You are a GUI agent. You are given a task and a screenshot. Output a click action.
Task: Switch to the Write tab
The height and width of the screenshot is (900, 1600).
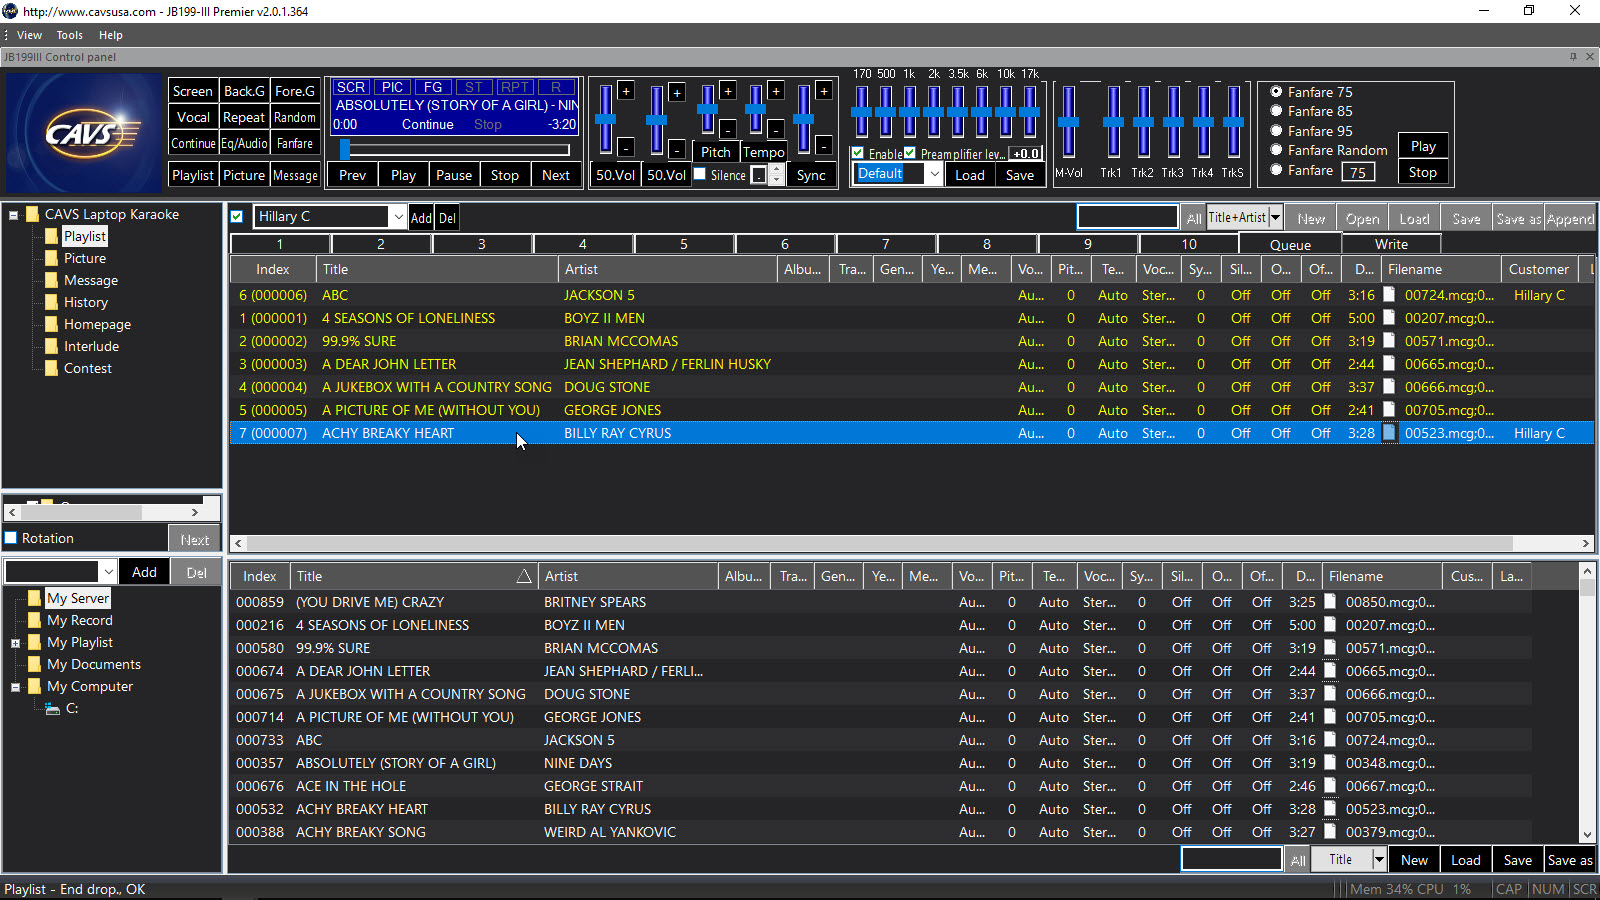point(1391,244)
